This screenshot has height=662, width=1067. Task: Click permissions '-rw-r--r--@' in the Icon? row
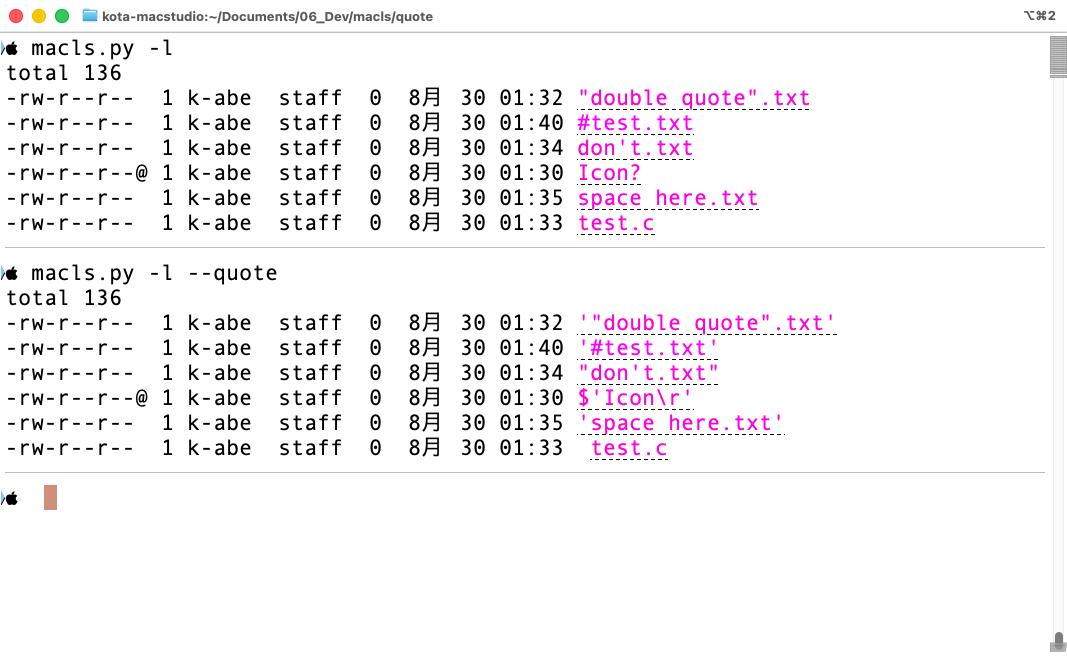[77, 173]
